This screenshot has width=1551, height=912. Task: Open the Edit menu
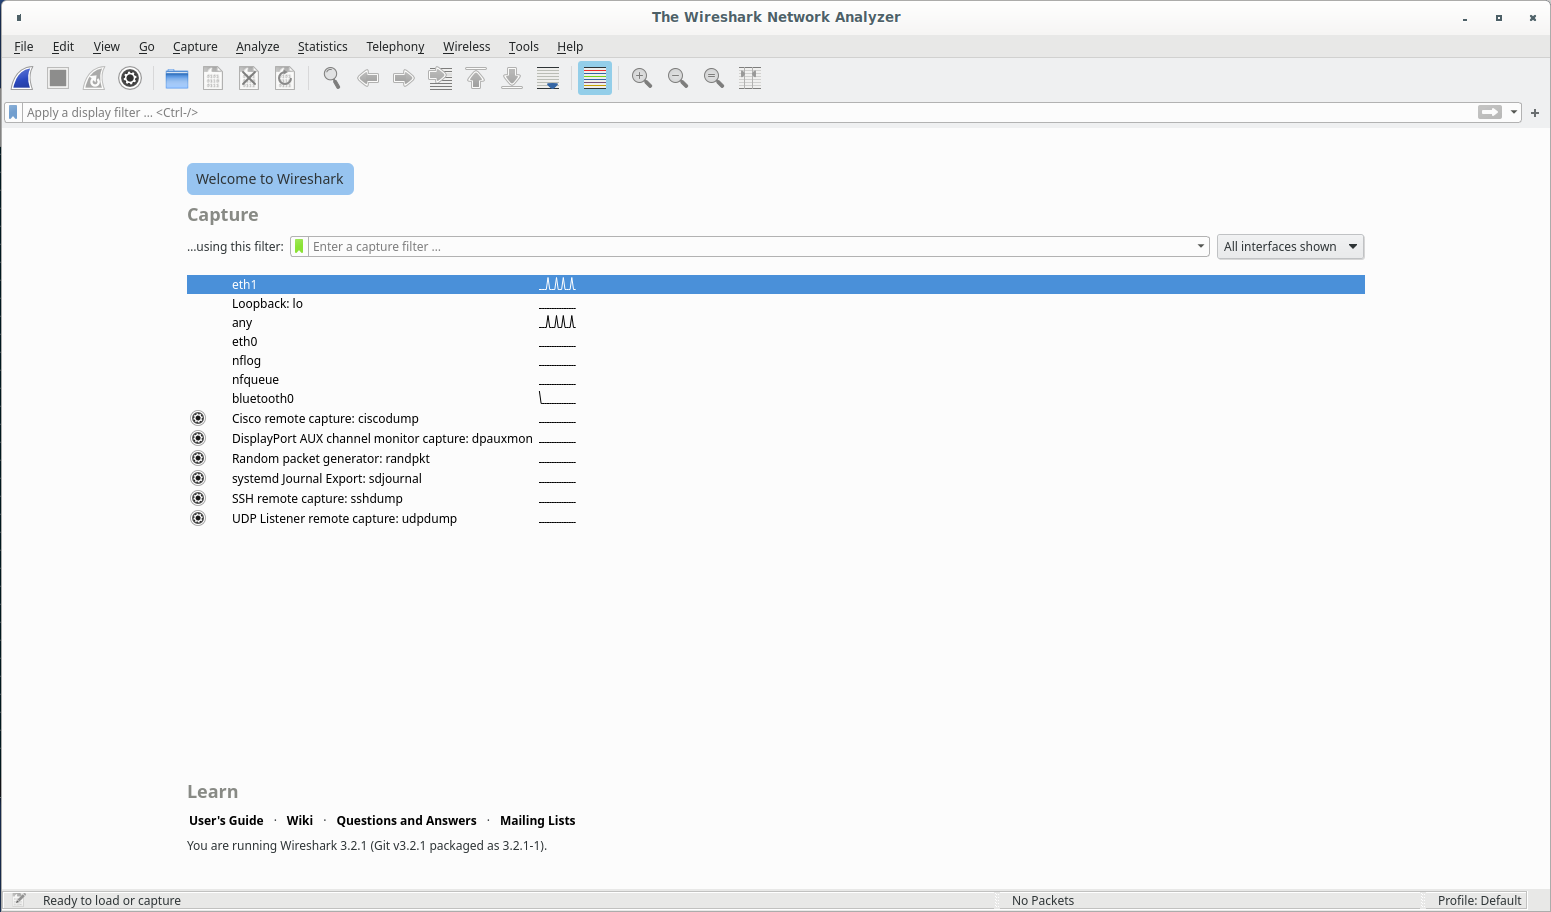63,46
